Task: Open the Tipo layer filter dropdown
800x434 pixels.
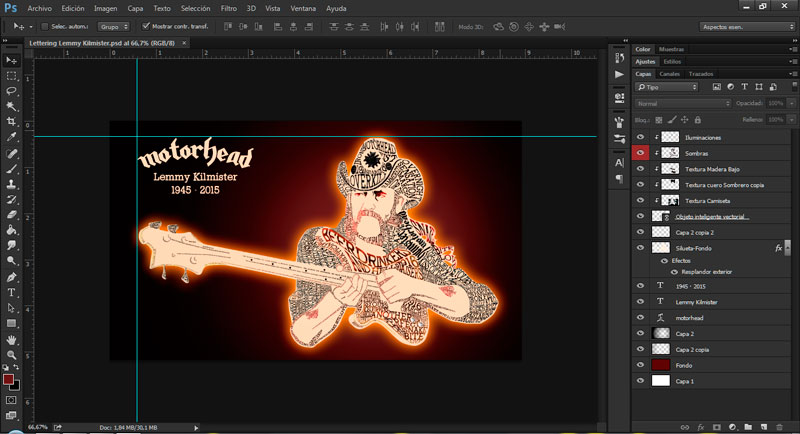Action: tap(666, 87)
